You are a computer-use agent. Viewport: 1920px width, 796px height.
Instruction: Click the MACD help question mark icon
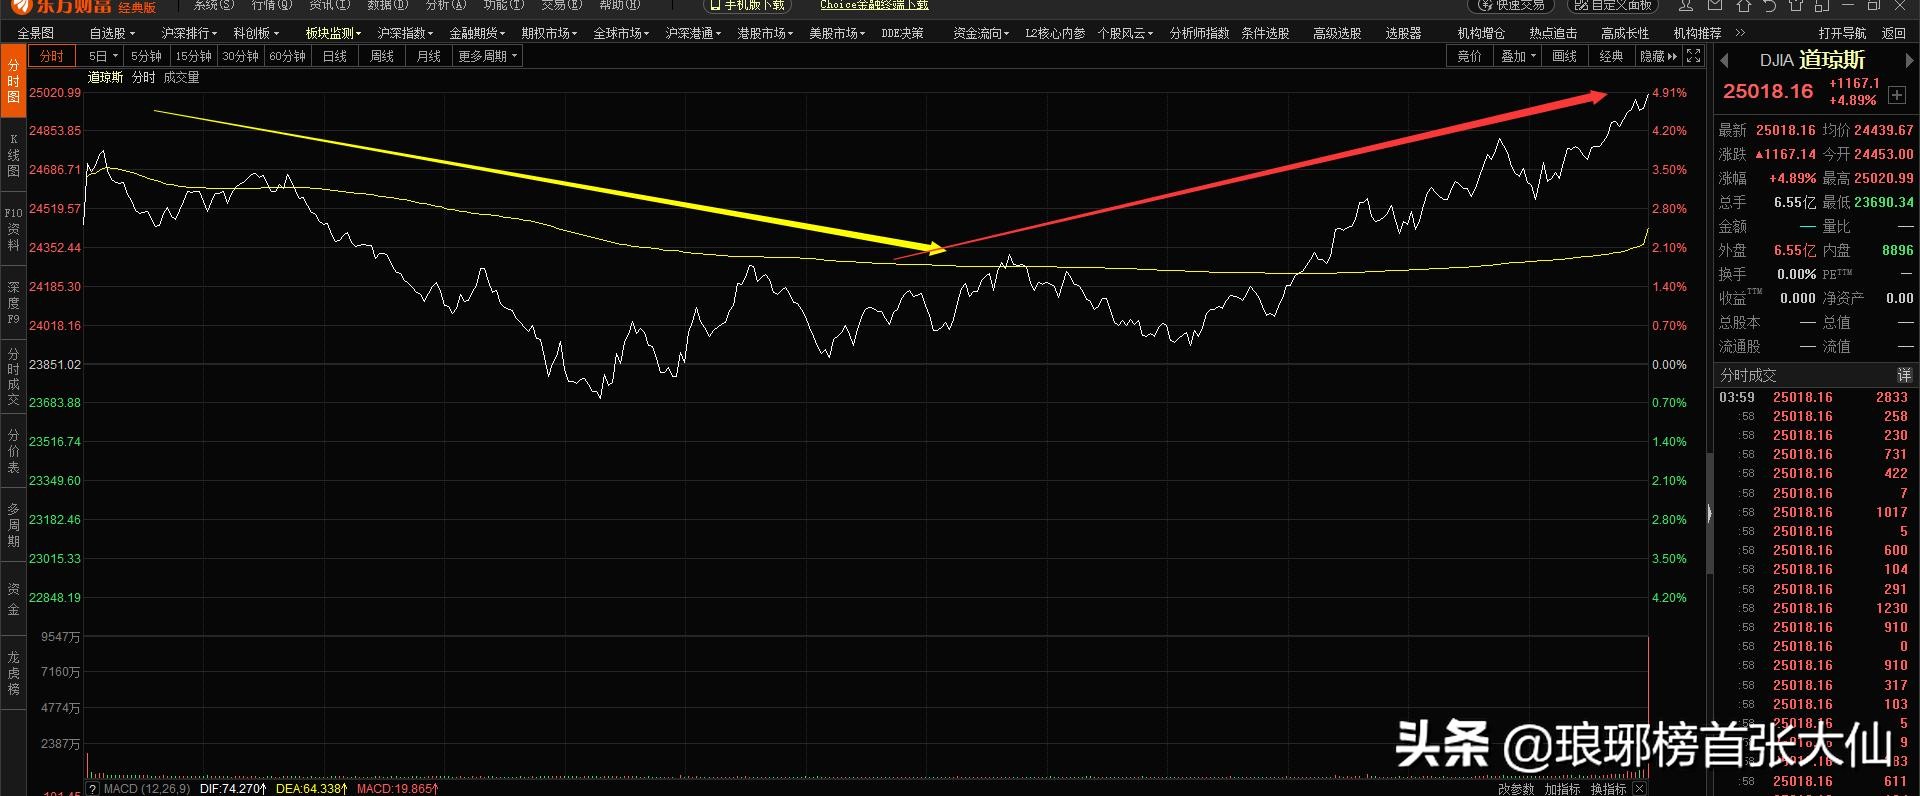click(93, 789)
